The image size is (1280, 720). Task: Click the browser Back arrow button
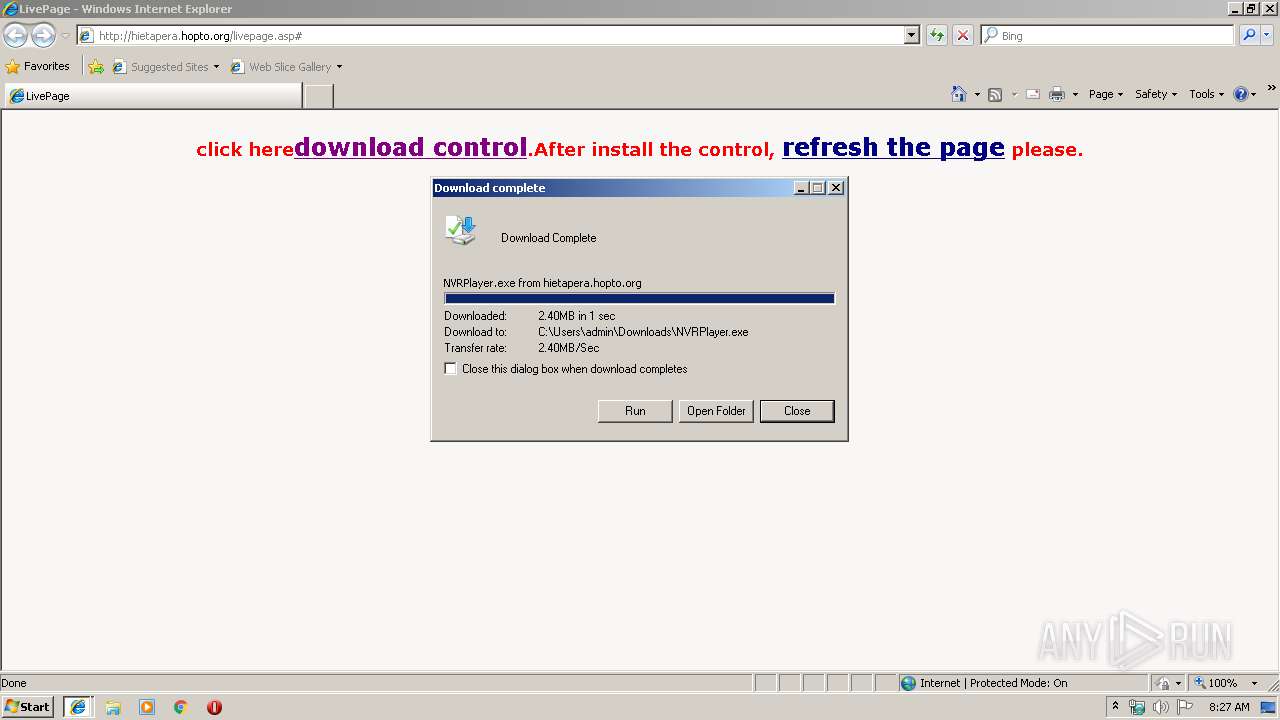point(16,36)
